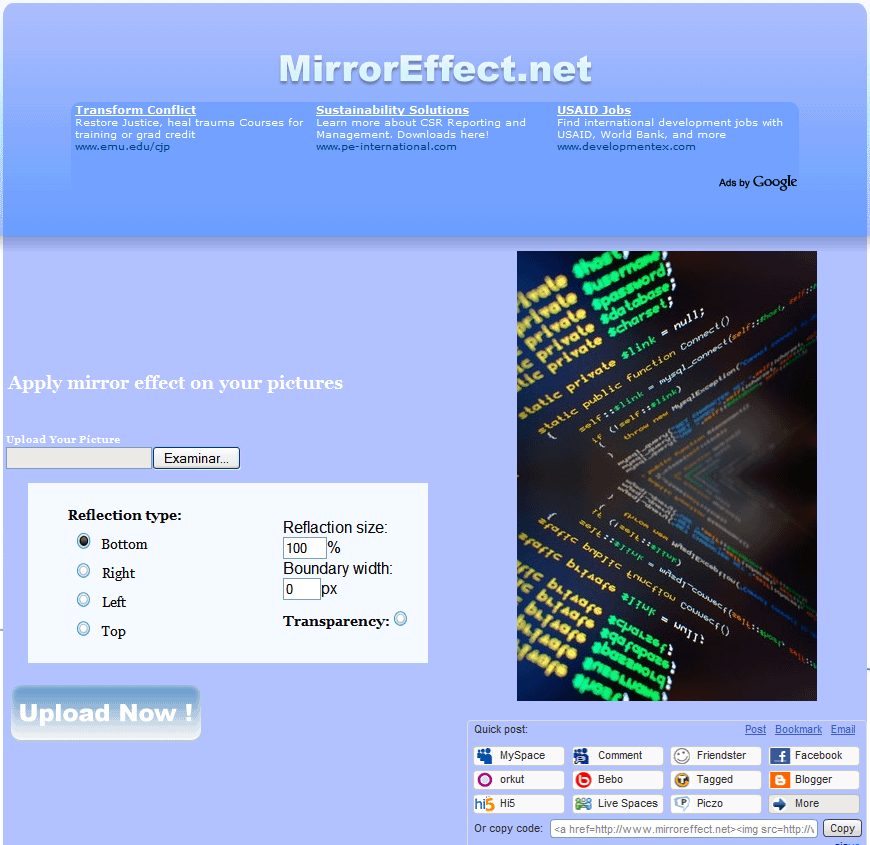Screen dimensions: 870x845
Task: Select the Bottom reflection type
Action: tap(83, 541)
